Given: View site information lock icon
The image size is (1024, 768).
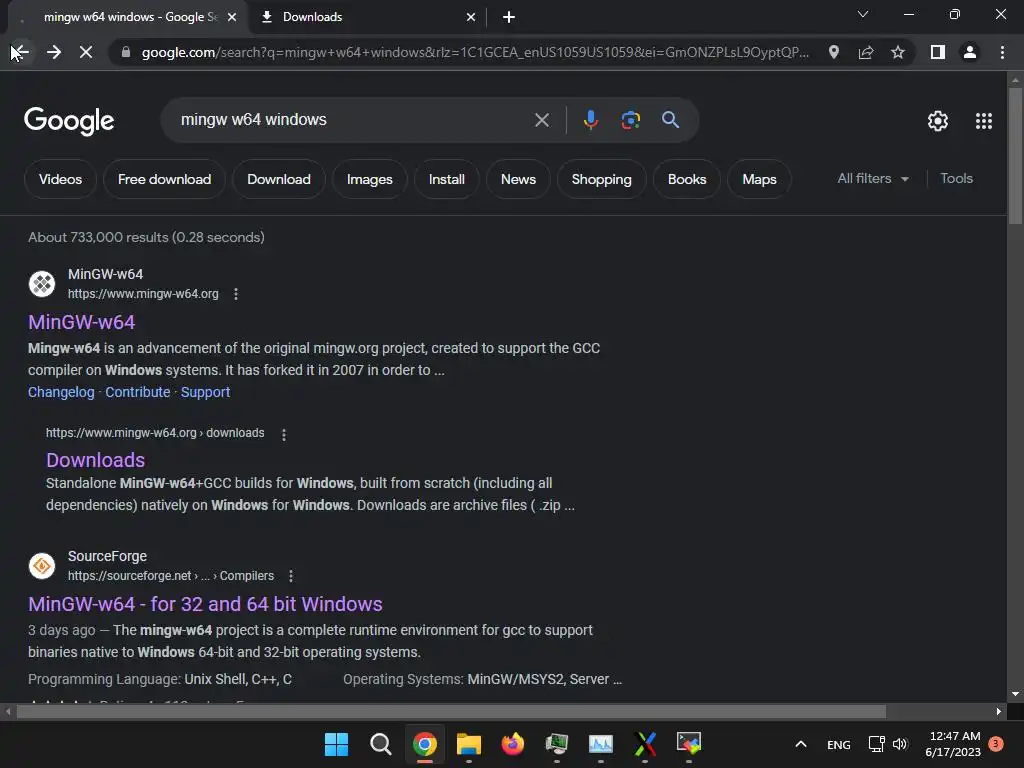Looking at the screenshot, I should 126,52.
